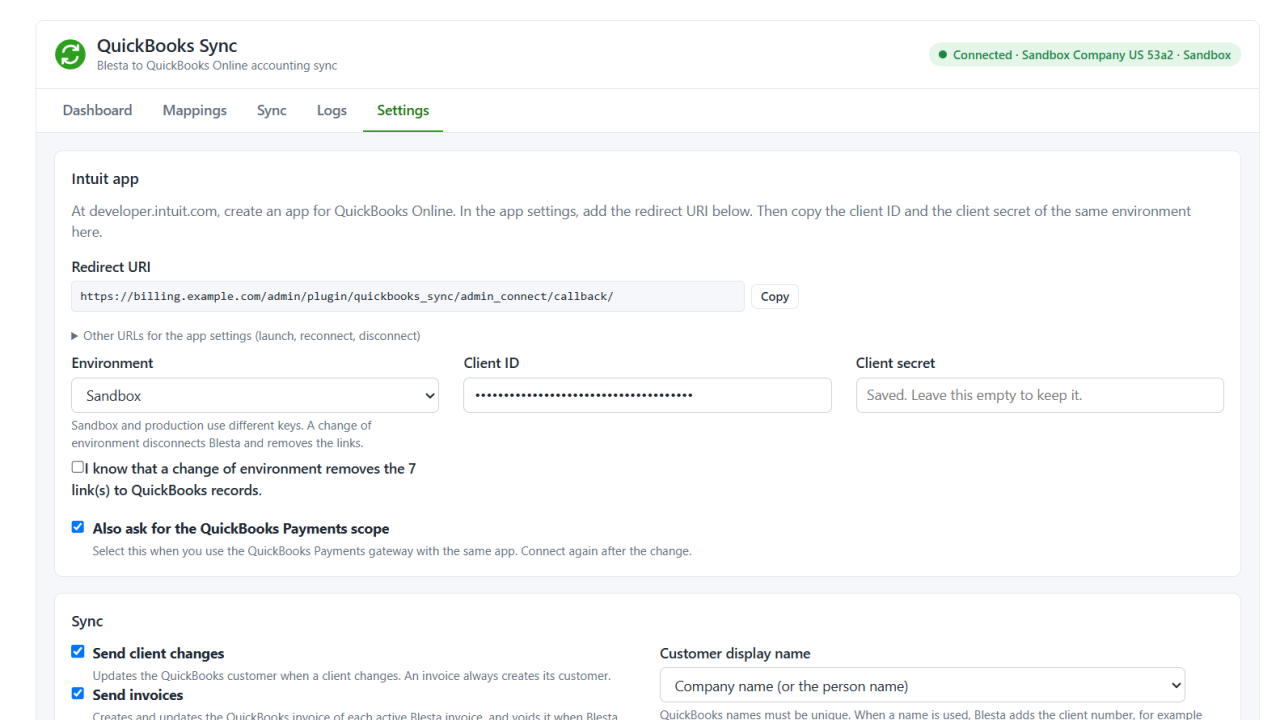Toggle the Send invoices checkbox

[x=78, y=693]
